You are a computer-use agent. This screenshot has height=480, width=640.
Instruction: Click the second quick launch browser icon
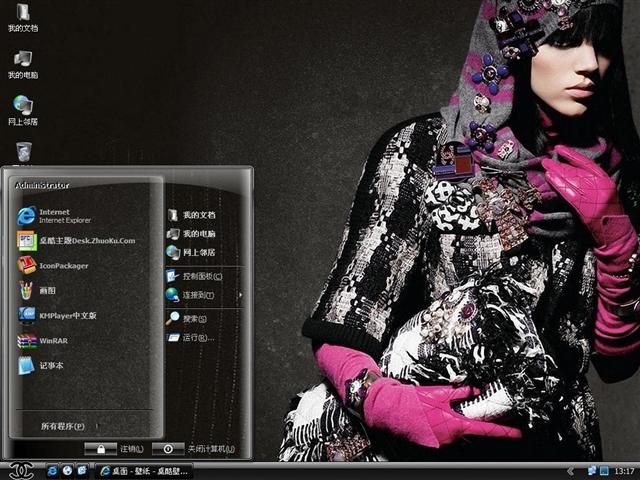click(x=67, y=471)
